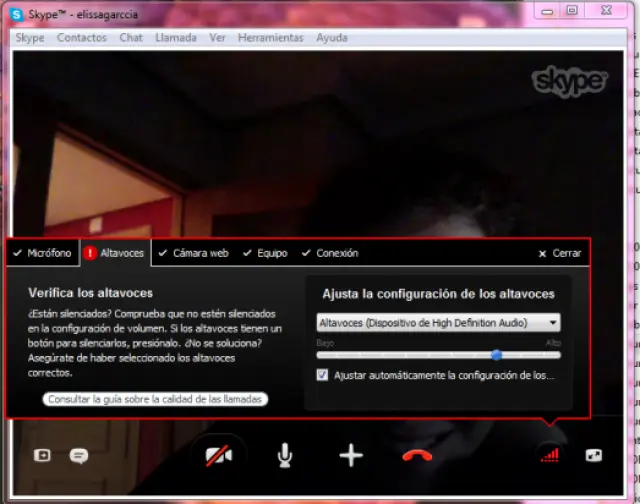This screenshot has height=504, width=640.
Task: End the call with red hang-up button
Action: (417, 455)
